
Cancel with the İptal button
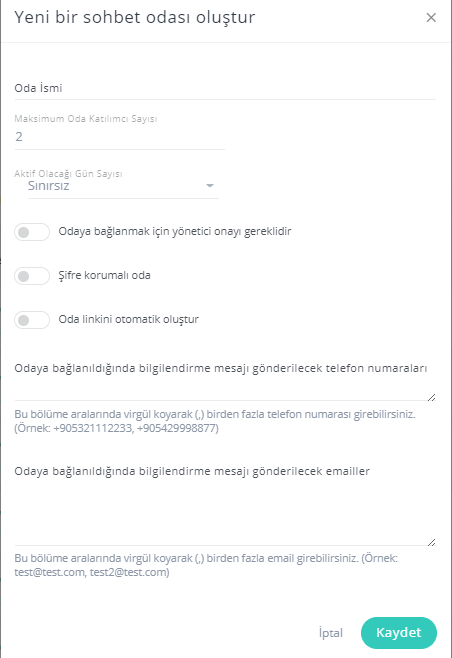click(x=331, y=632)
